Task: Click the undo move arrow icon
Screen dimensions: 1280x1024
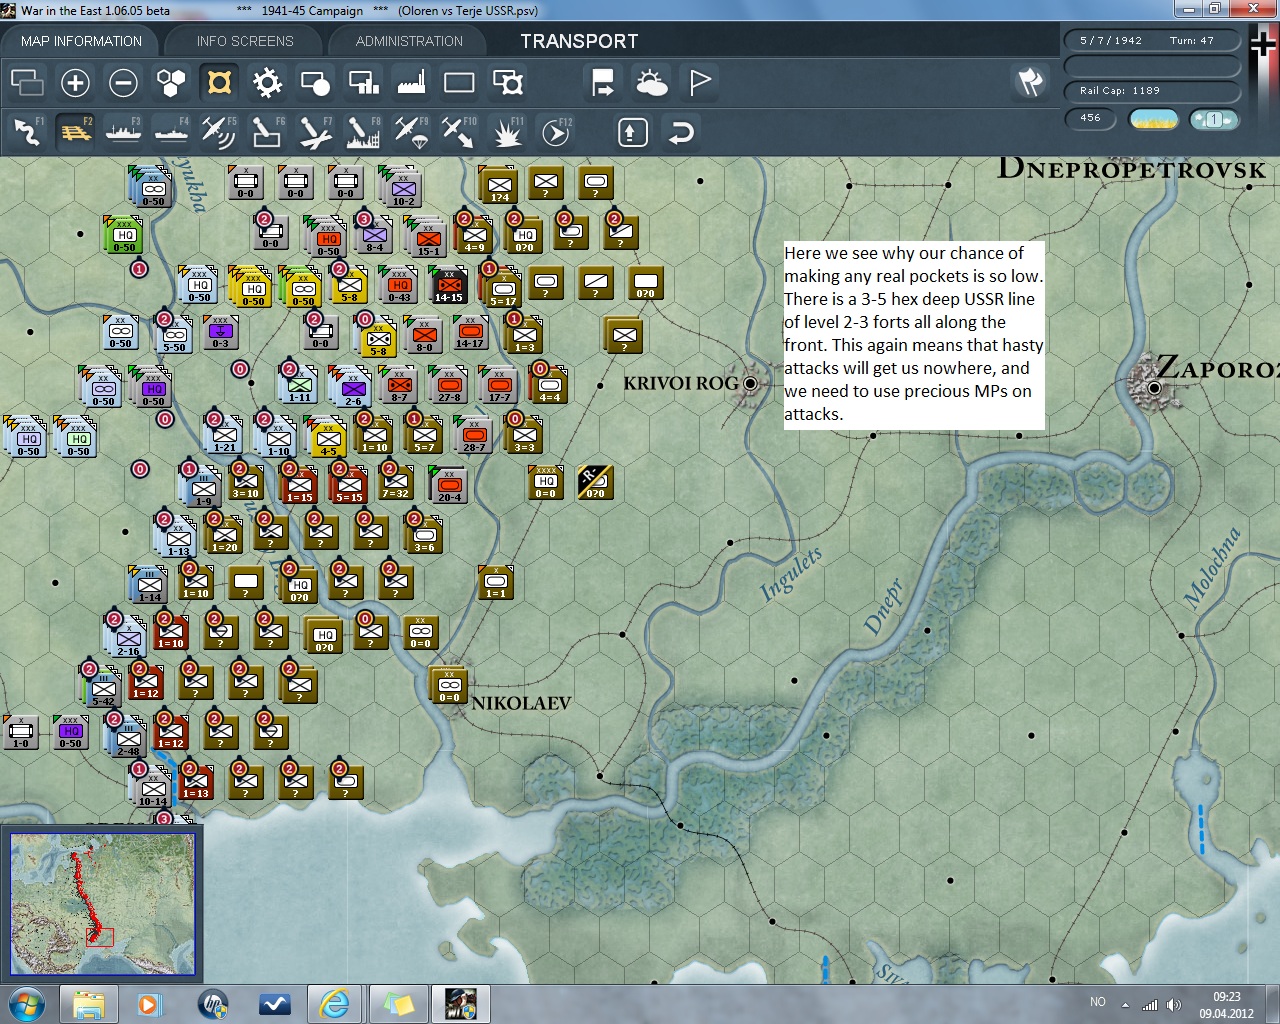Action: (x=681, y=132)
